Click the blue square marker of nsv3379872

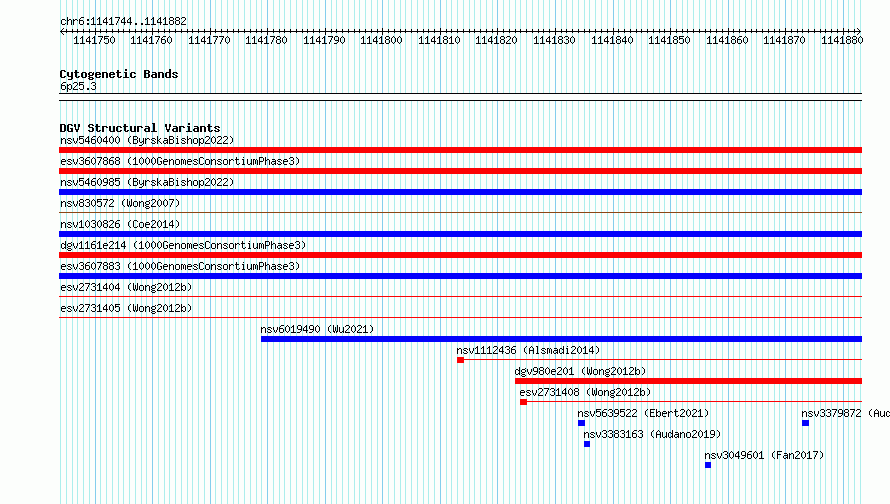pyautogui.click(x=805, y=423)
